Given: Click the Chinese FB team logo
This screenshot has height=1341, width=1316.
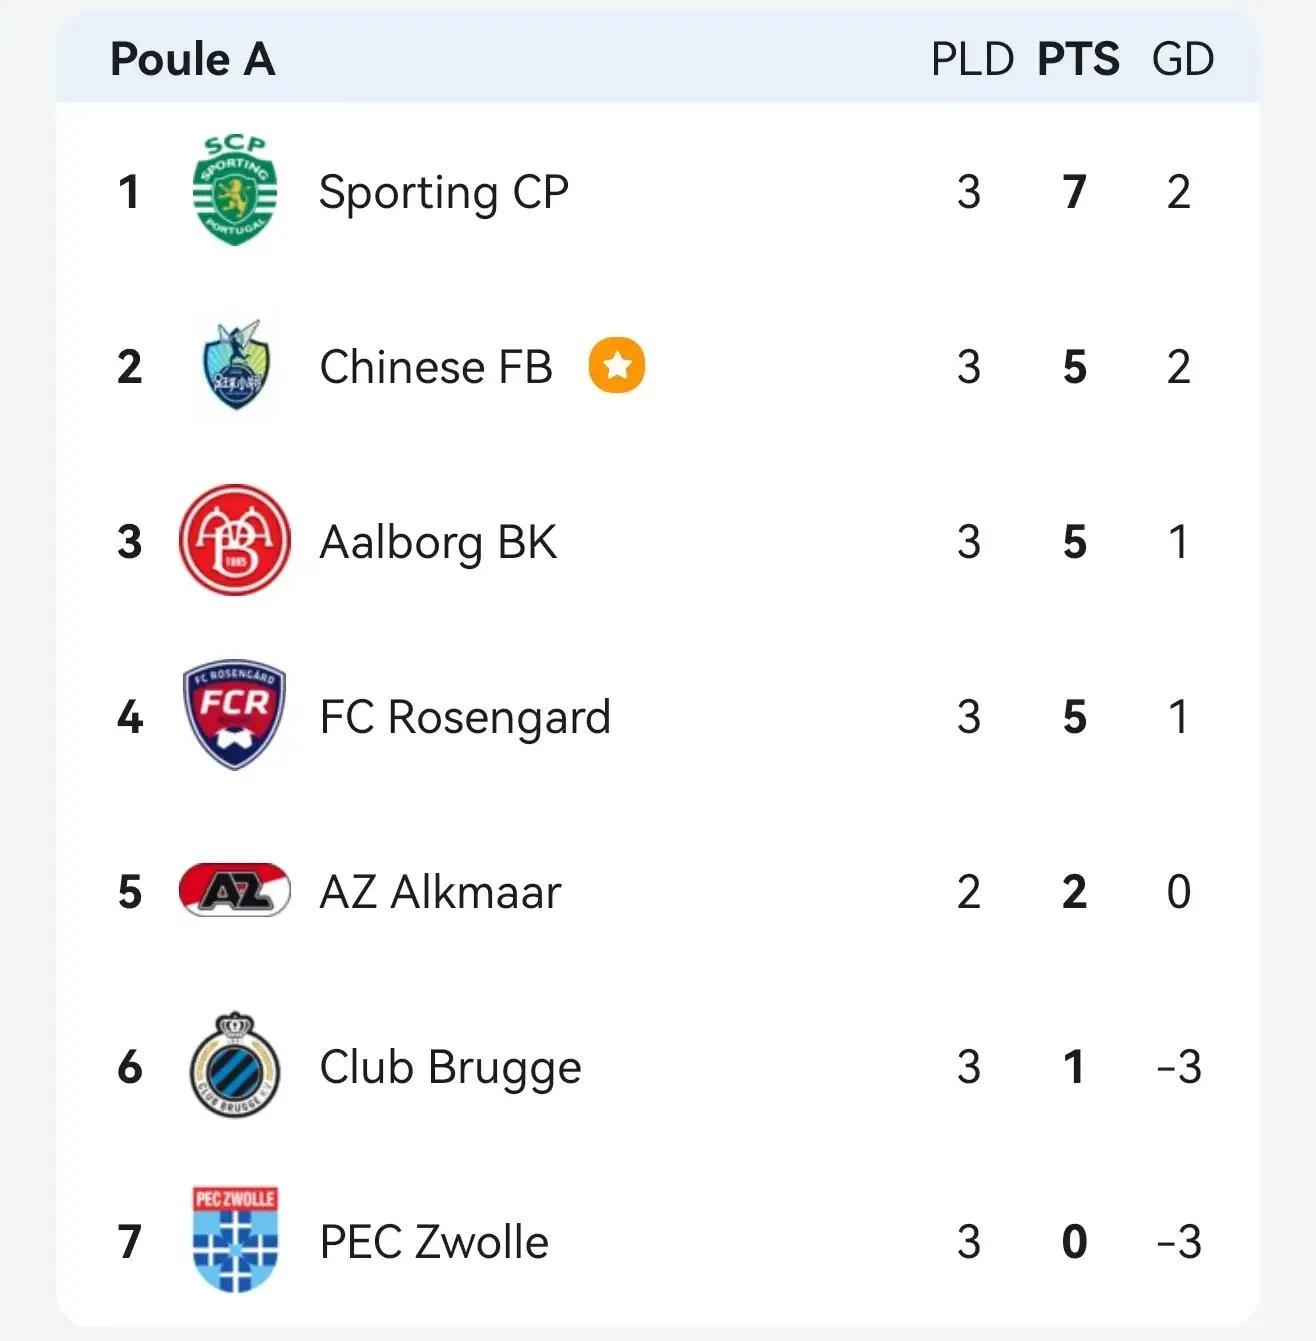Looking at the screenshot, I should [x=234, y=366].
